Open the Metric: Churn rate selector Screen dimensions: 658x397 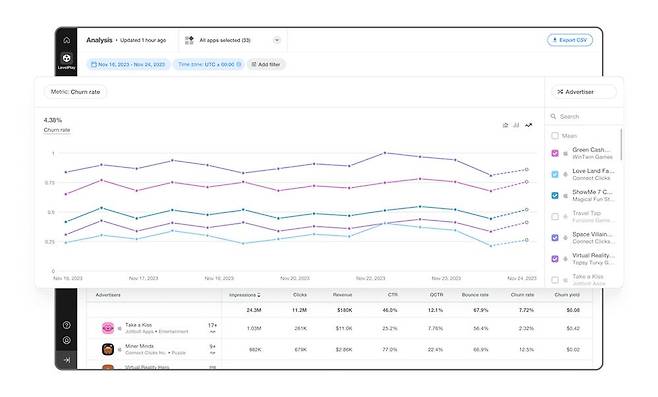click(76, 92)
